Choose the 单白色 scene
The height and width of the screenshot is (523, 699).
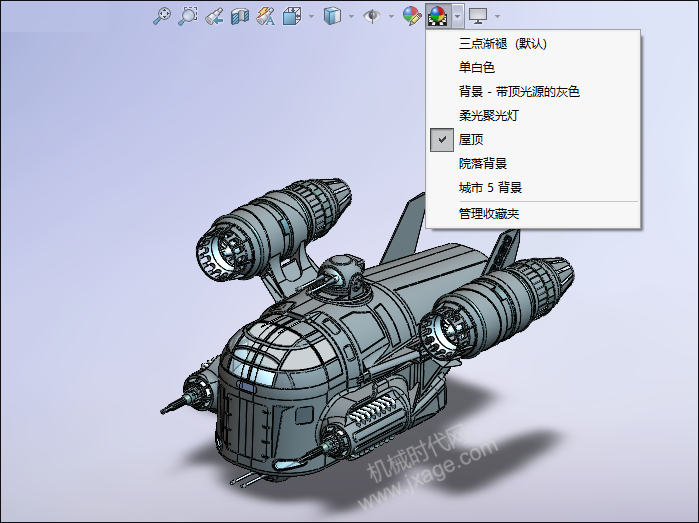click(x=534, y=68)
